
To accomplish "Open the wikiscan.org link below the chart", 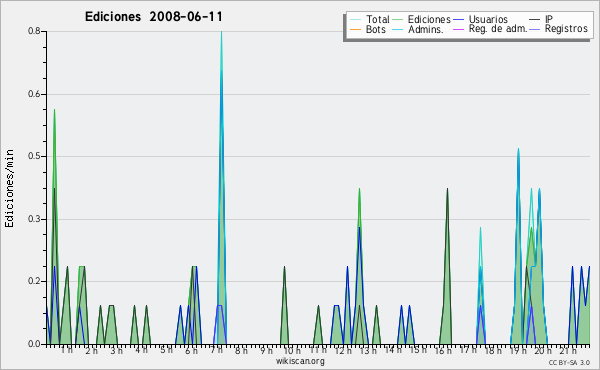I will click(x=300, y=361).
